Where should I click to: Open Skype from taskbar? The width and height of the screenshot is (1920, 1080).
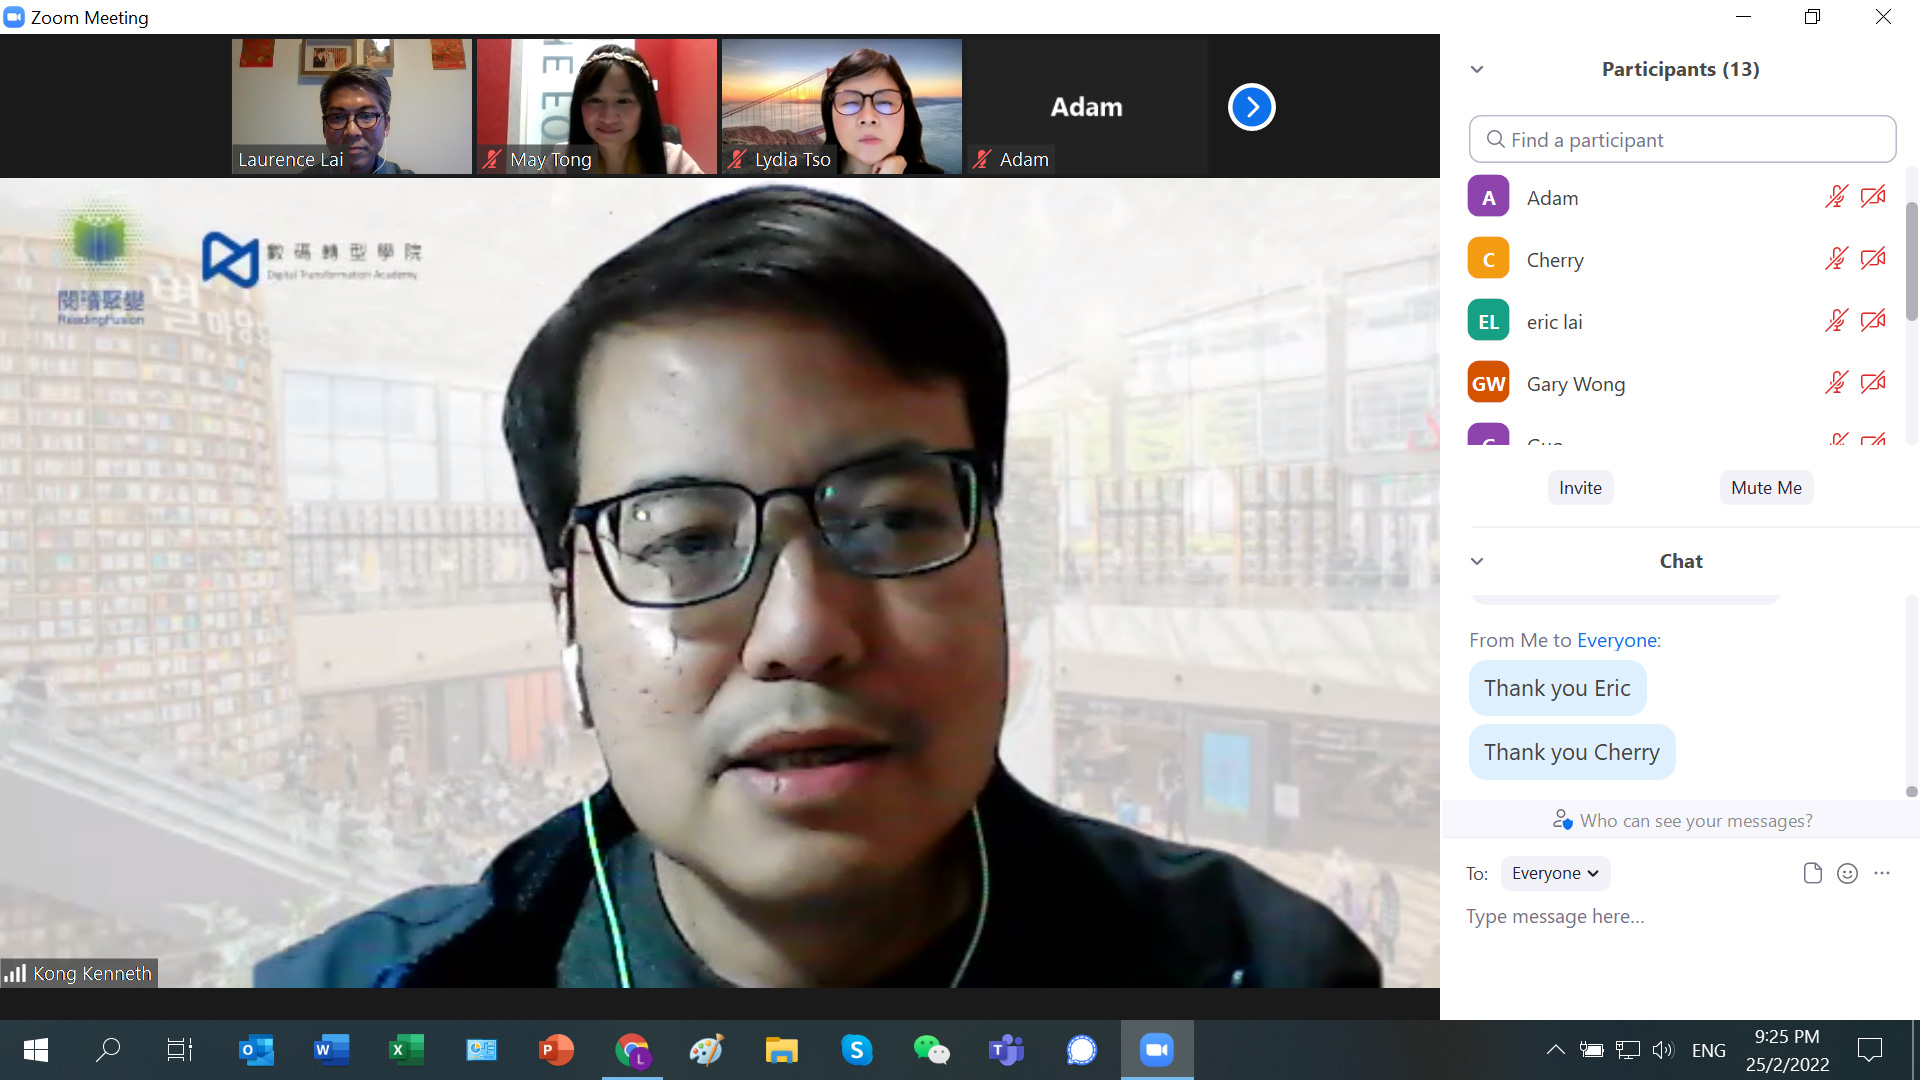tap(857, 1050)
